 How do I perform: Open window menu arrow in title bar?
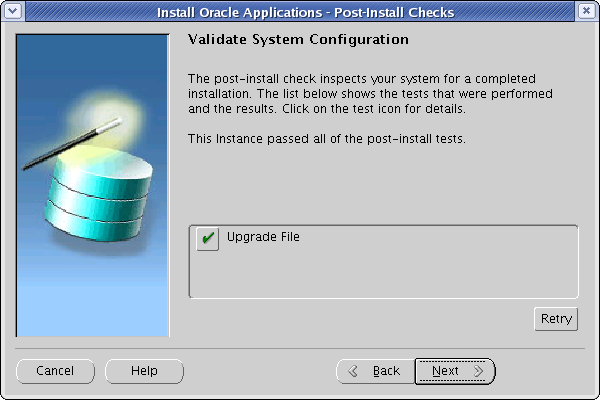(x=13, y=11)
